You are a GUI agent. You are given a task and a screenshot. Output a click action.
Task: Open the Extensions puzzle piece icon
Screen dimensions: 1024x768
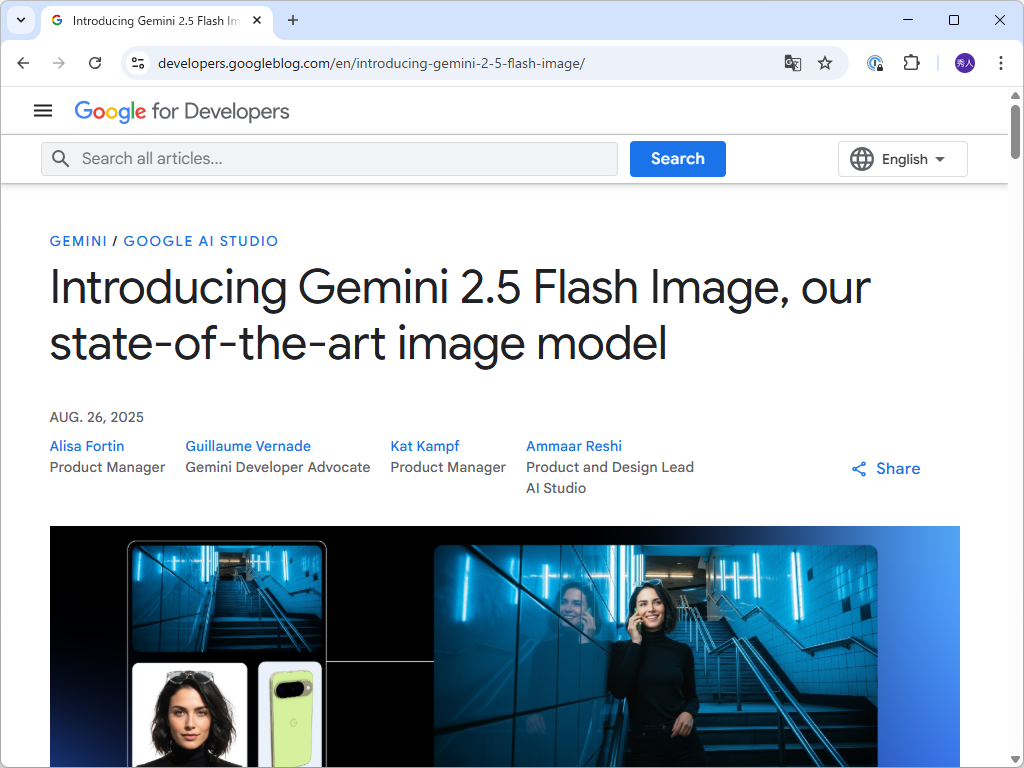911,63
